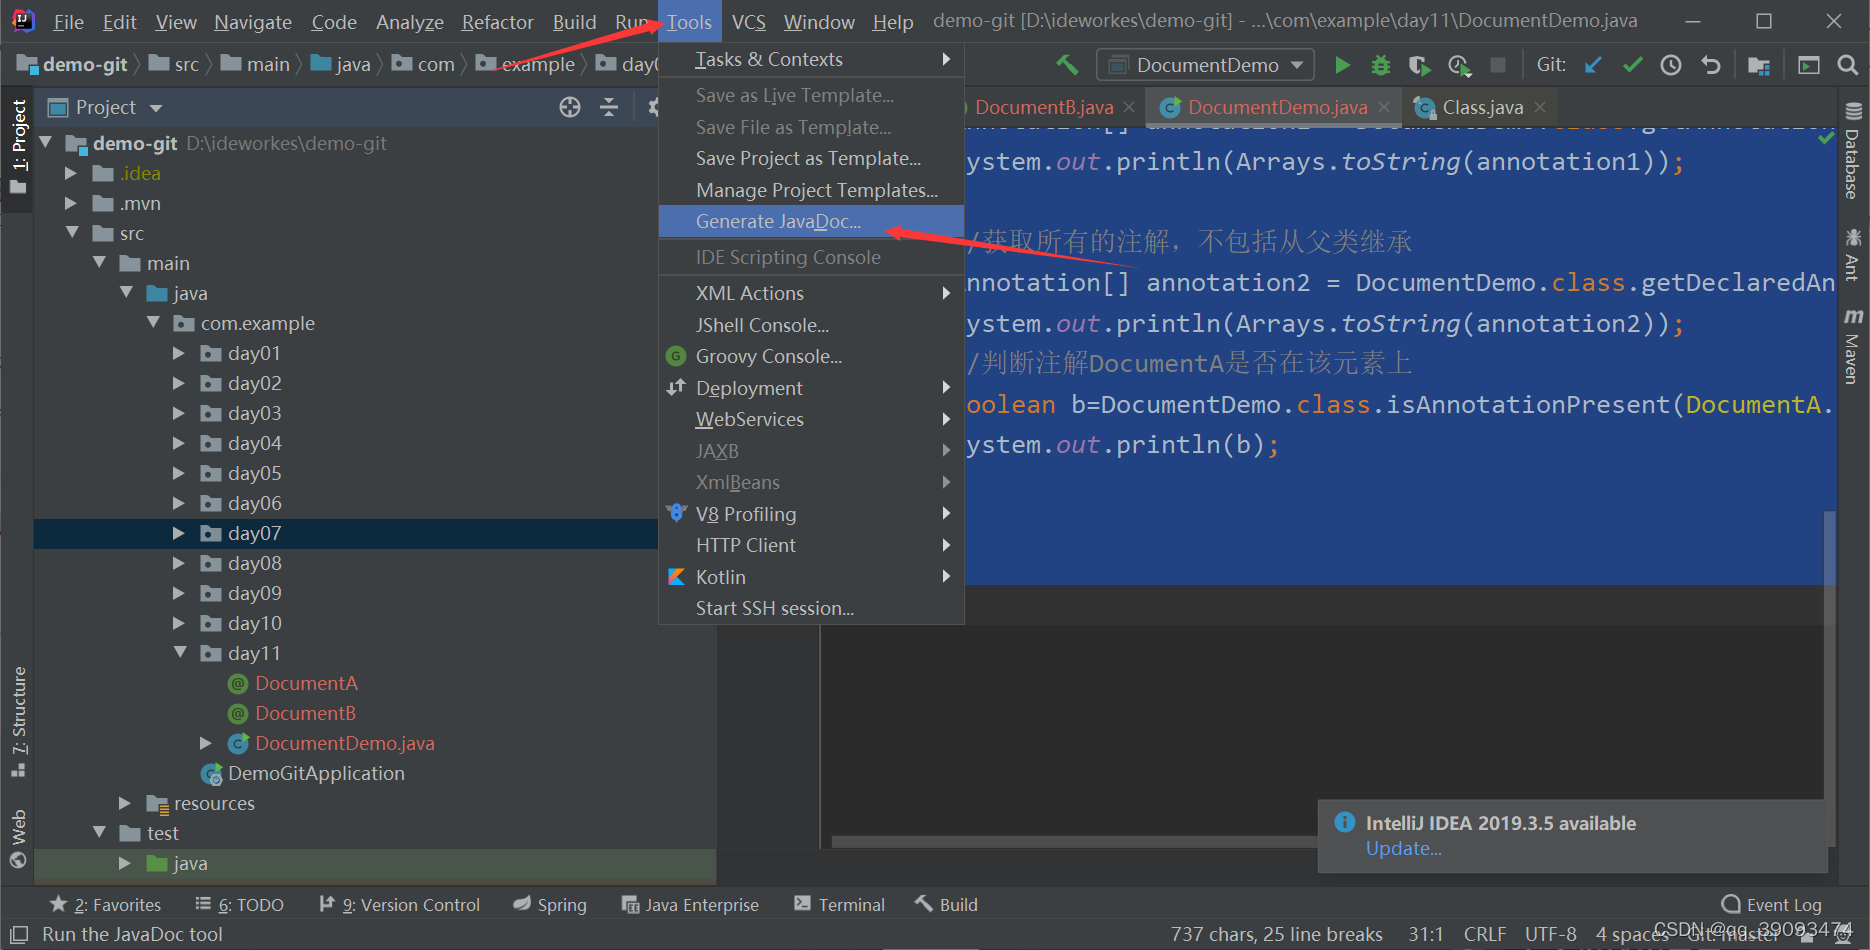Click the editor horizontal scrollbar
The height and width of the screenshot is (950, 1870).
pyautogui.click(x=1074, y=842)
